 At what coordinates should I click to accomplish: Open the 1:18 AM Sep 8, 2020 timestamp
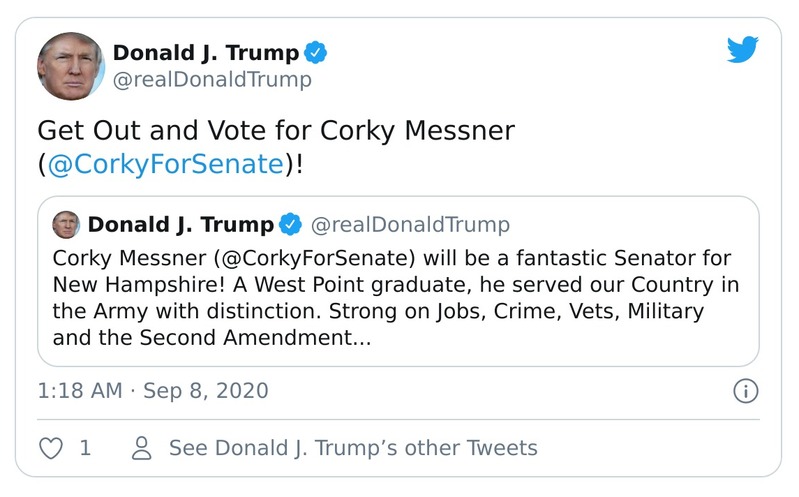pos(153,390)
